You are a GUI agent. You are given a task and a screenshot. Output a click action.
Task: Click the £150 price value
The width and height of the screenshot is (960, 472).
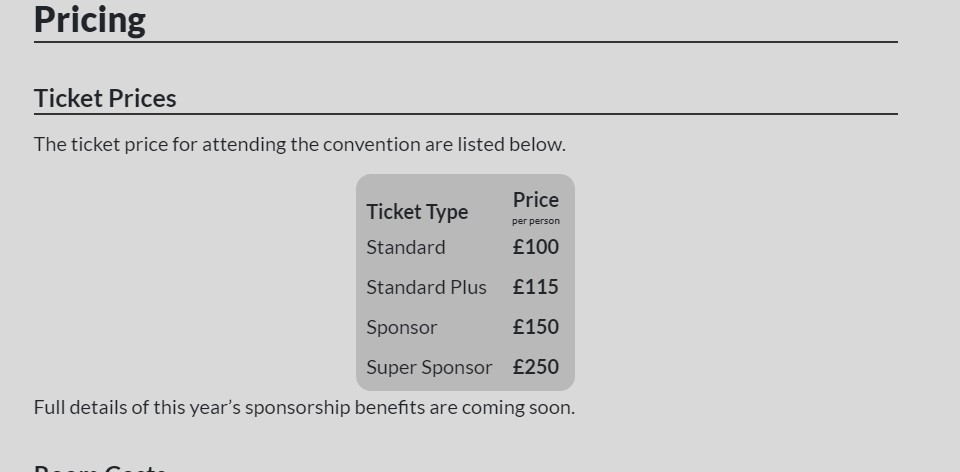535,327
